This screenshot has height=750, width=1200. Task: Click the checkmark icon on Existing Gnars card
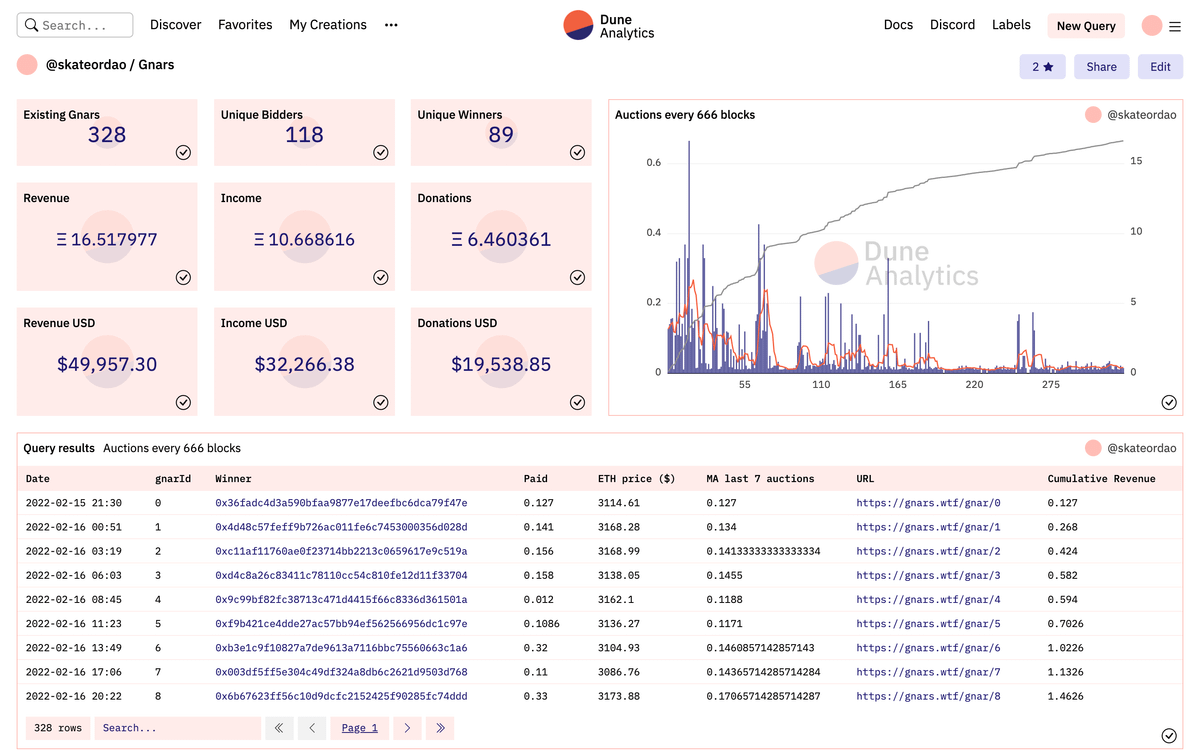183,152
